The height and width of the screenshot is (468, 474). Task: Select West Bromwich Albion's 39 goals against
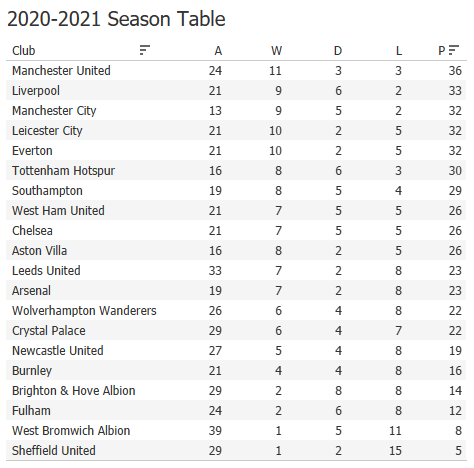pos(215,431)
